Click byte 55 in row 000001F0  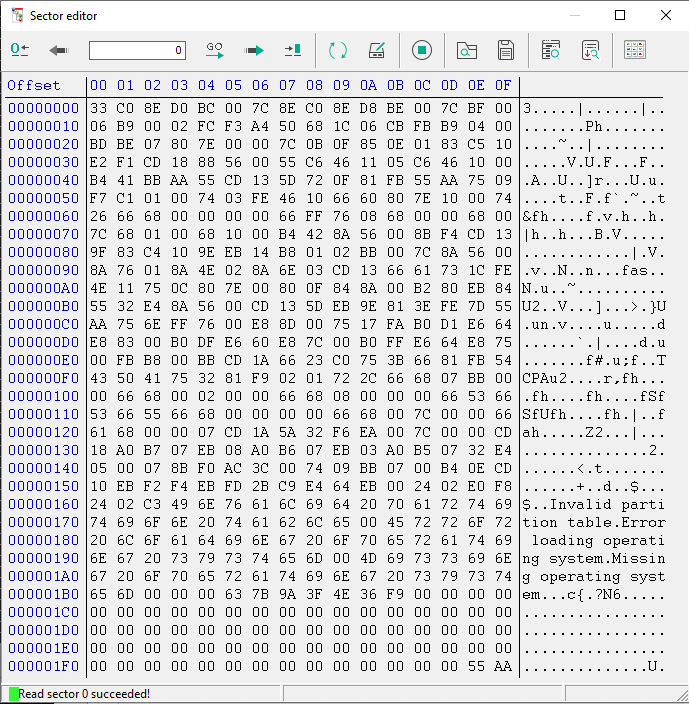476,666
